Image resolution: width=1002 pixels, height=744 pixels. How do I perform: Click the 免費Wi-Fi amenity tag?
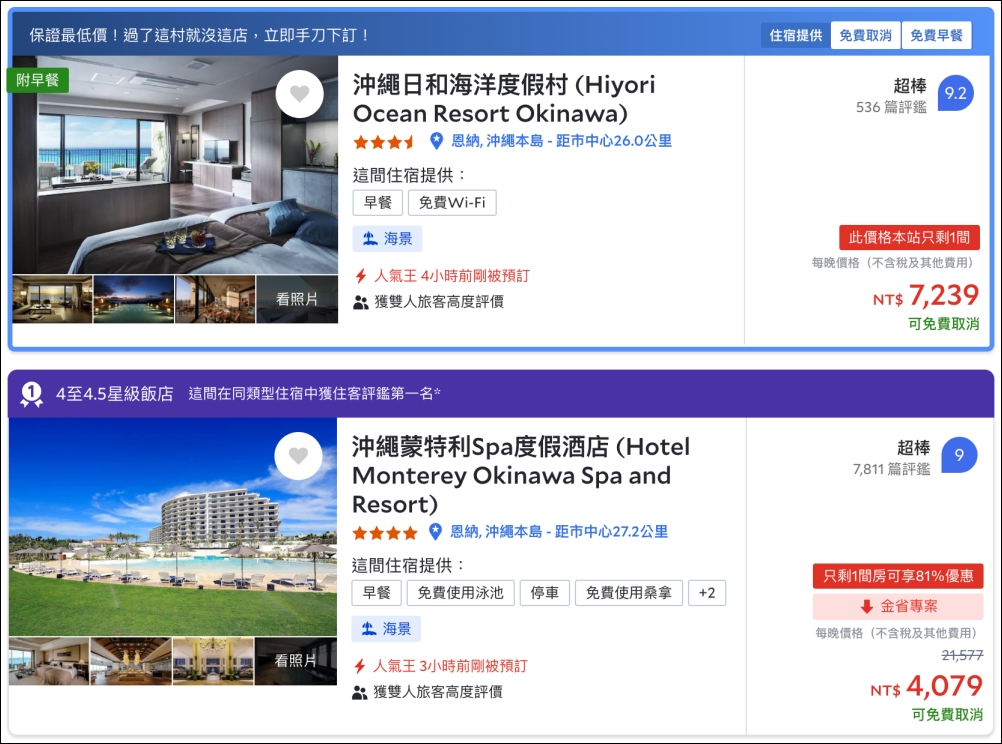click(x=452, y=203)
